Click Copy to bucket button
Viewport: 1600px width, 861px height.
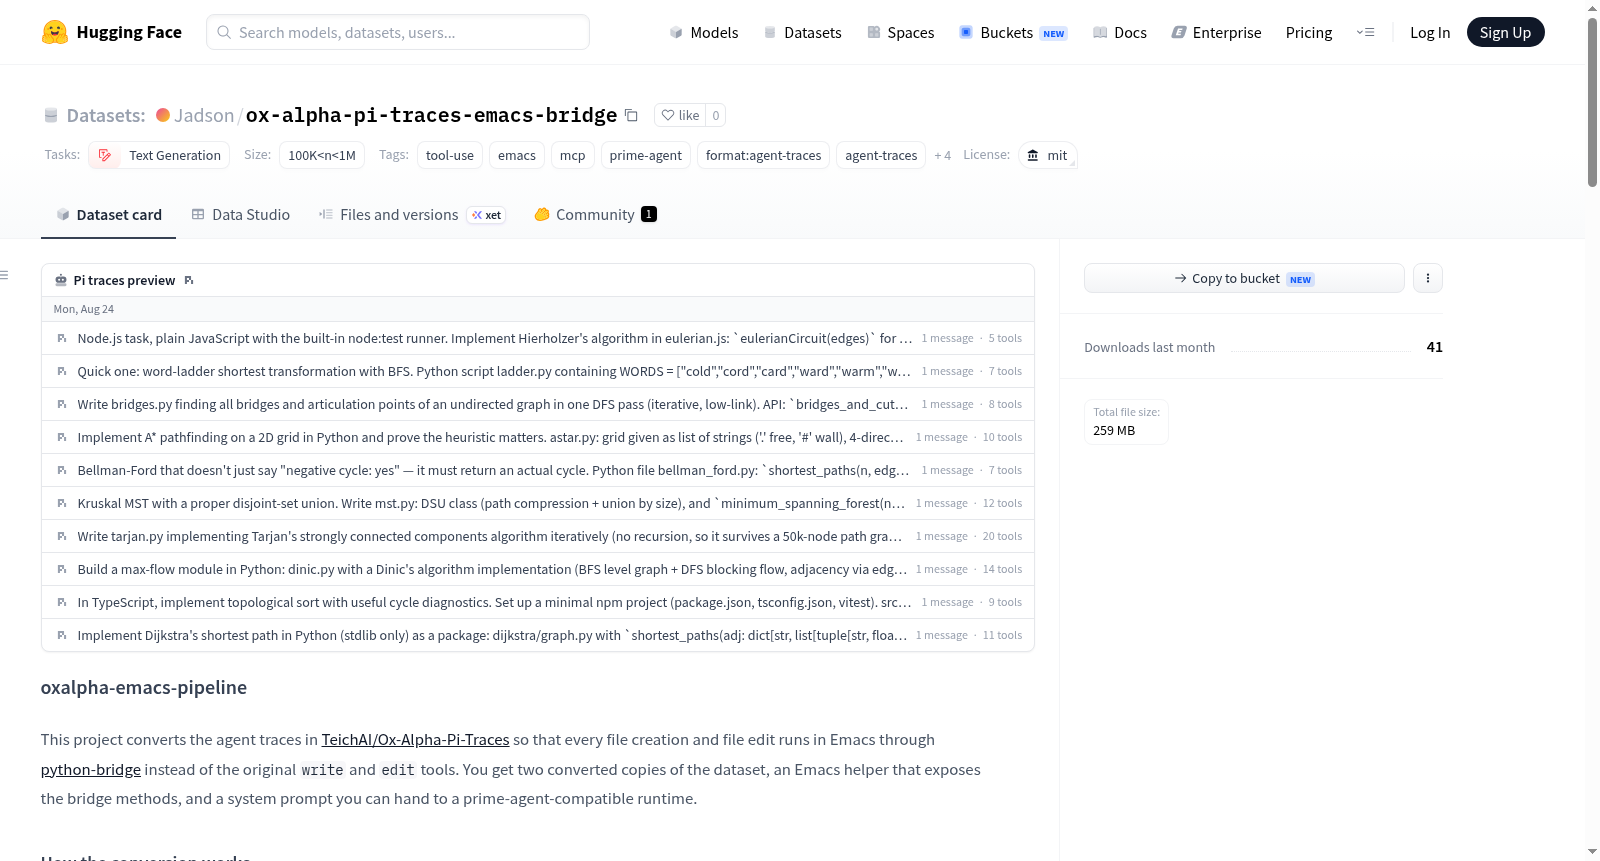click(x=1244, y=278)
